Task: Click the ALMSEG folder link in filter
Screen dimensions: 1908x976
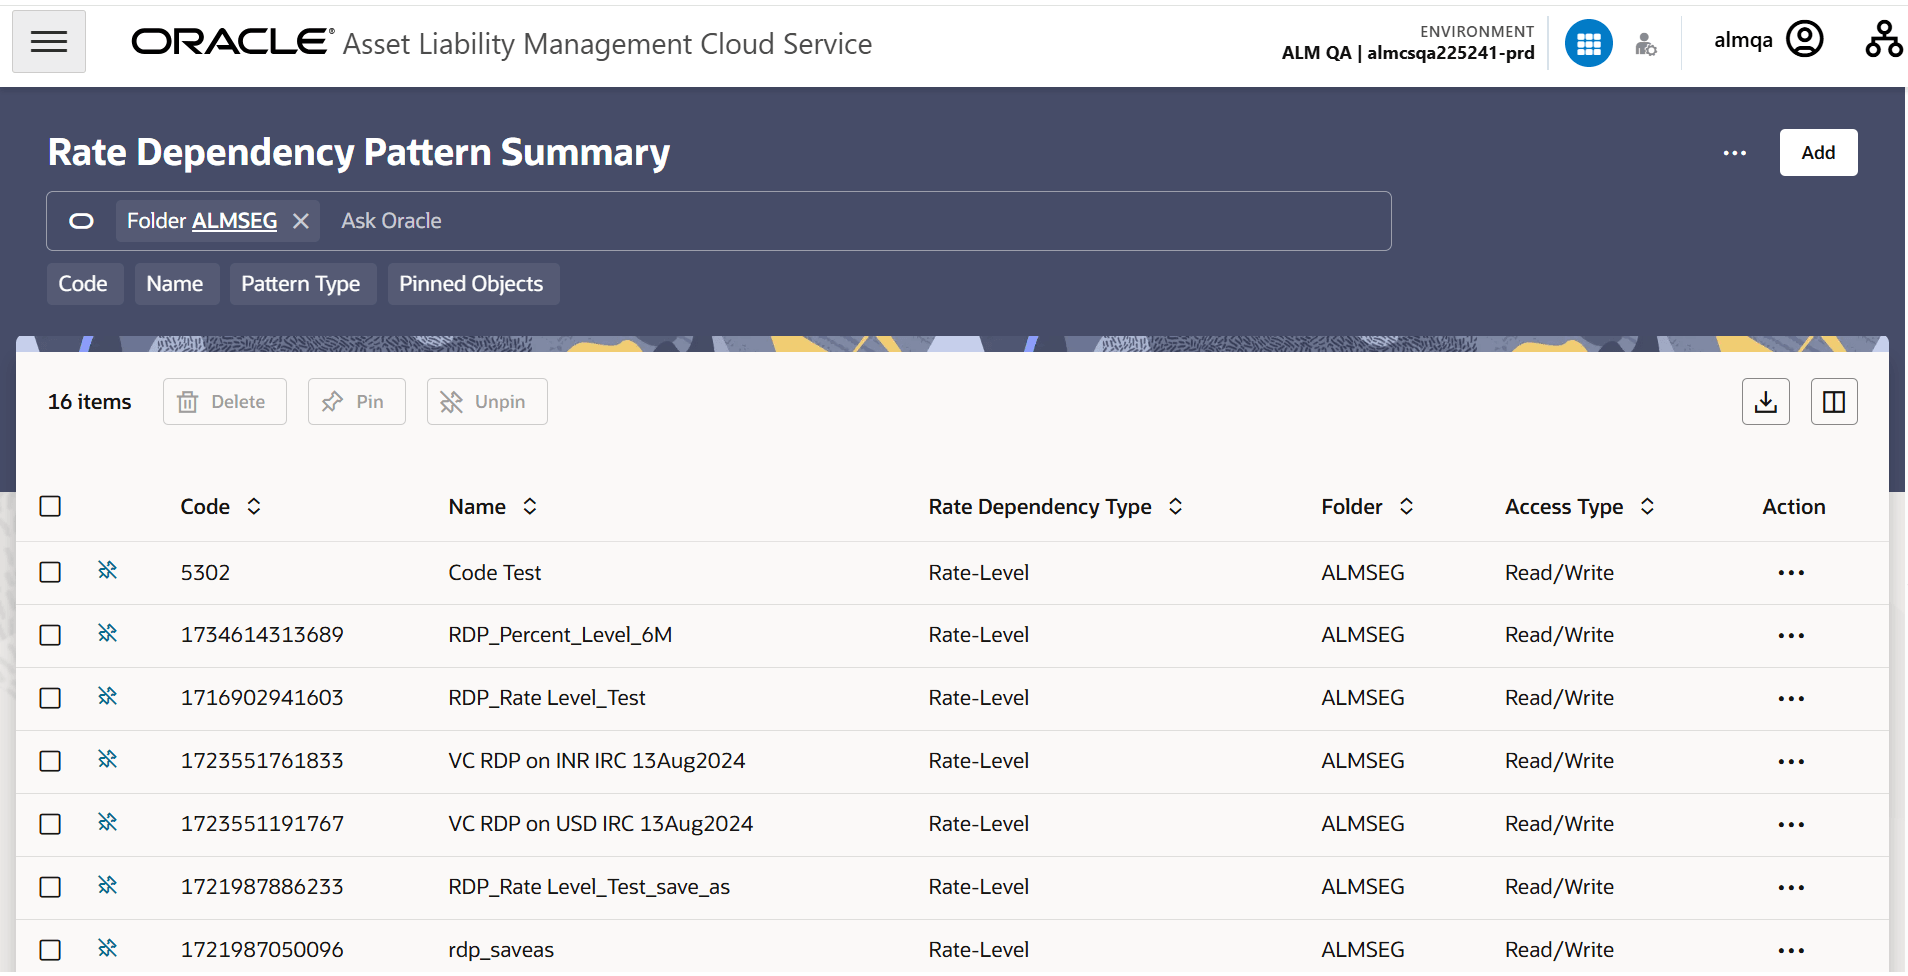Action: pos(235,221)
